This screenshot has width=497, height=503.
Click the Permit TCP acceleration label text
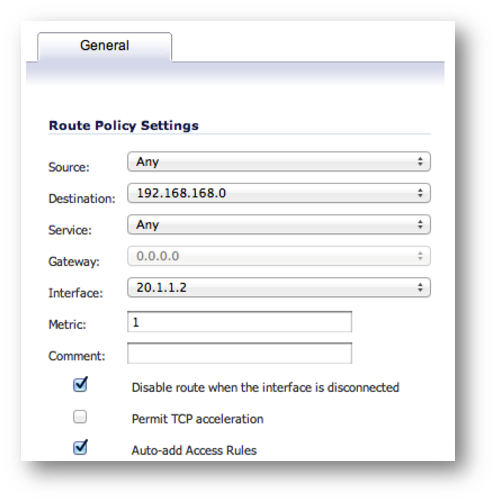197,419
